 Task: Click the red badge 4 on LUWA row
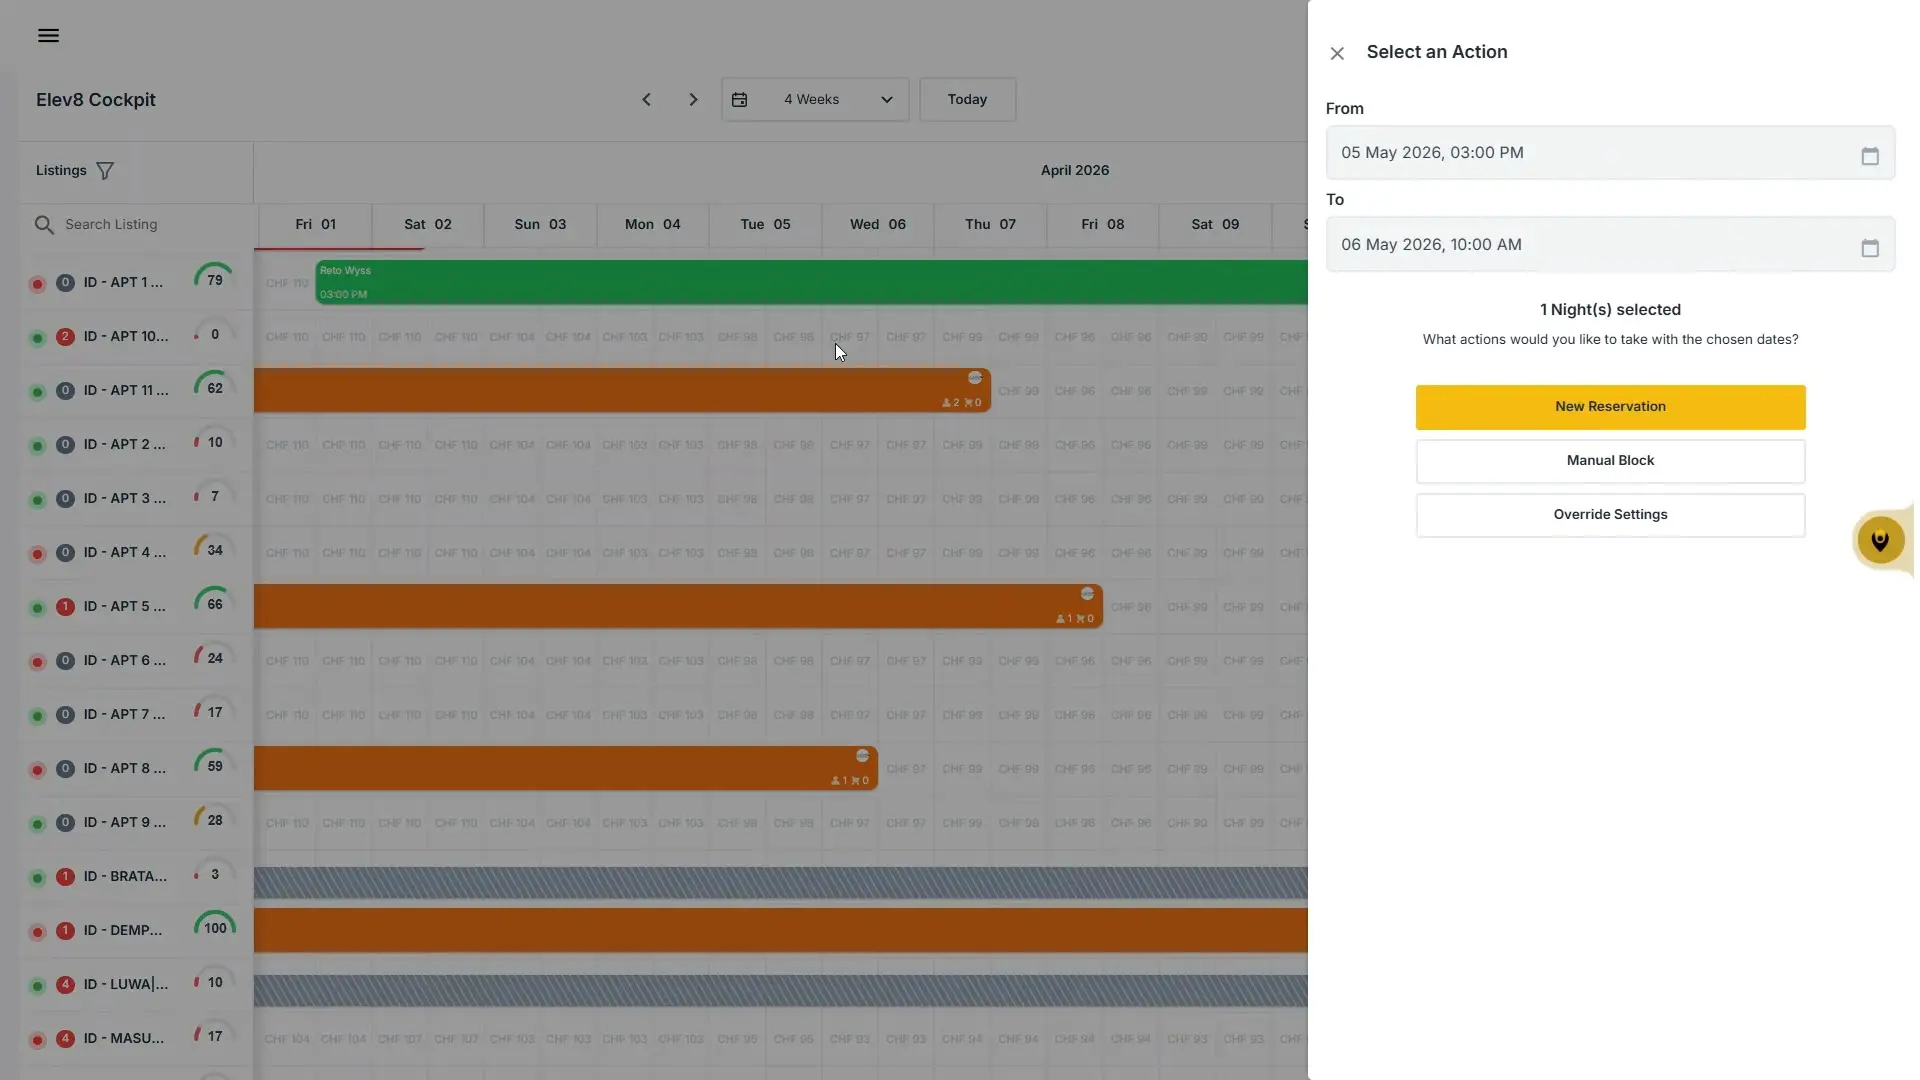pyautogui.click(x=65, y=985)
